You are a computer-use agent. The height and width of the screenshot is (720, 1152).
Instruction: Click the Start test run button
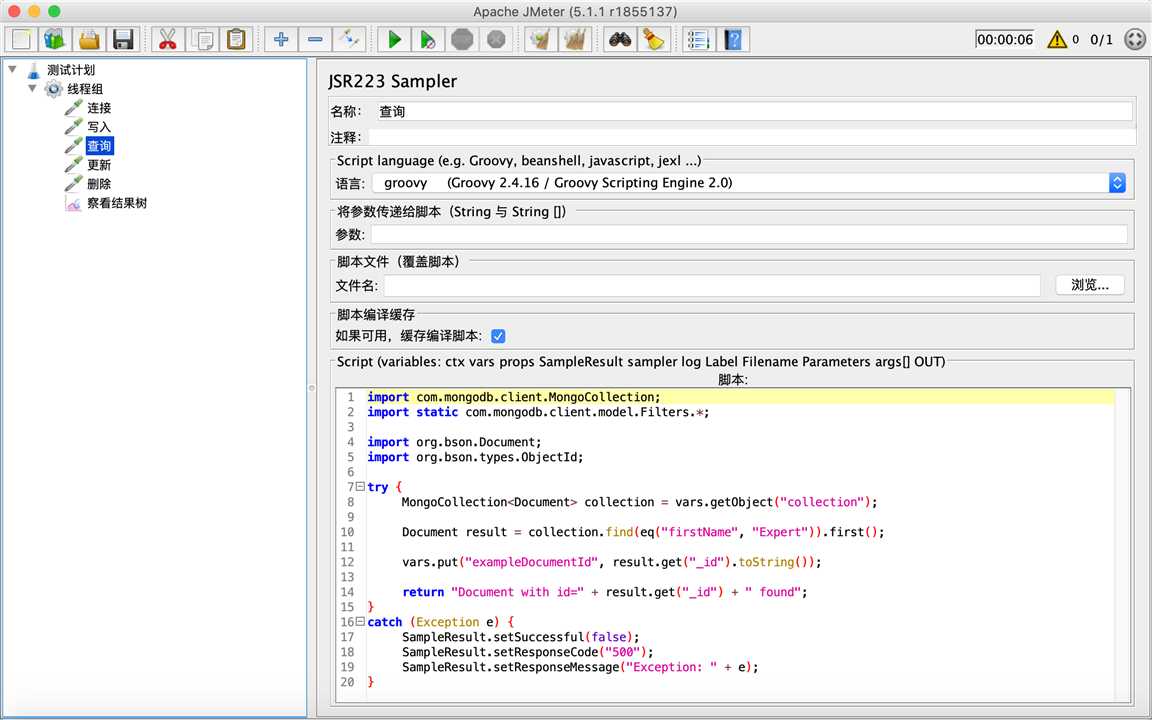[395, 39]
